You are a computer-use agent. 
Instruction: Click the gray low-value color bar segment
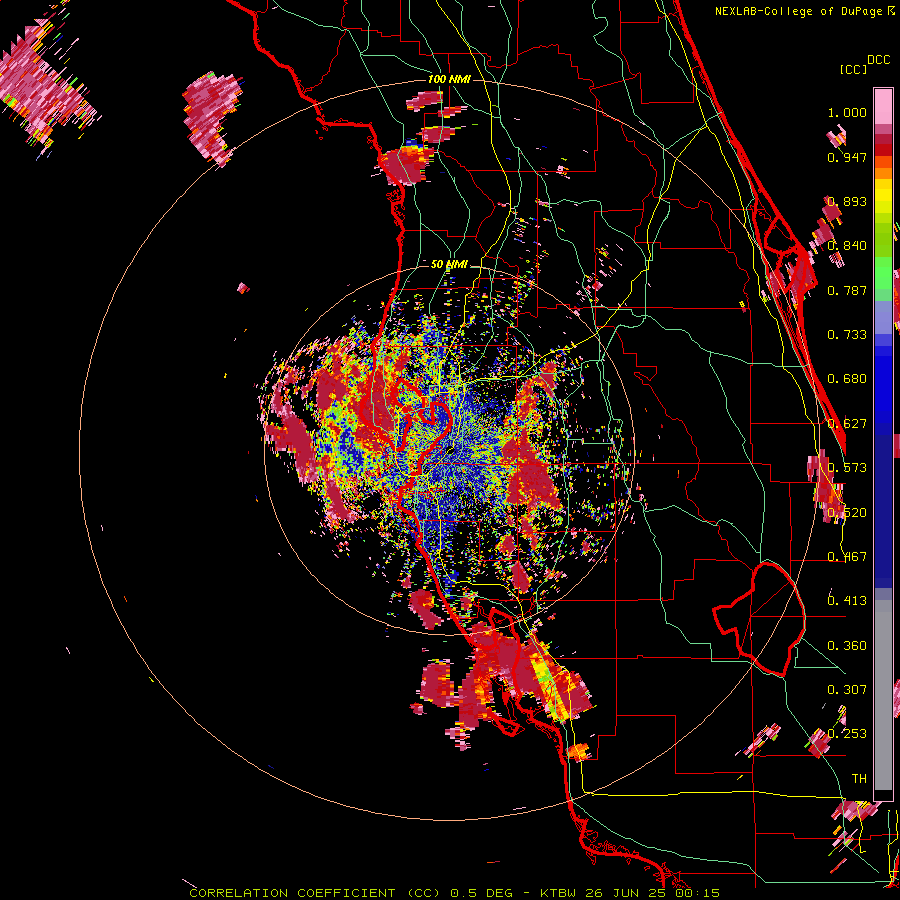tap(883, 695)
